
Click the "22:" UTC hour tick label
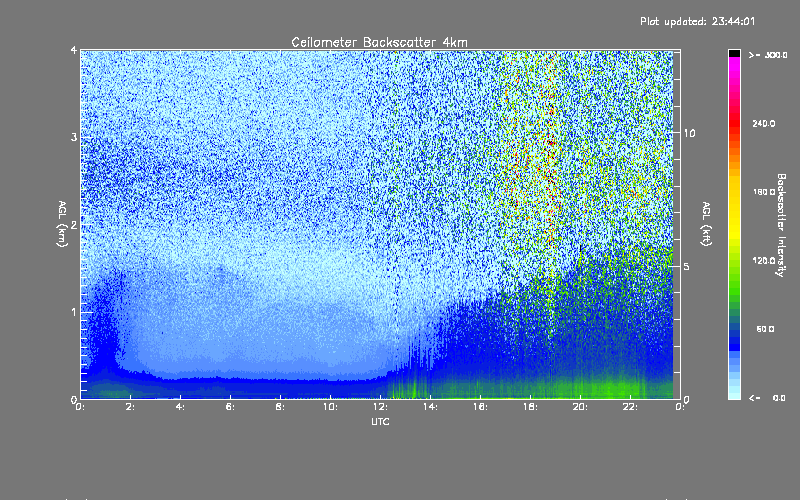tap(630, 407)
